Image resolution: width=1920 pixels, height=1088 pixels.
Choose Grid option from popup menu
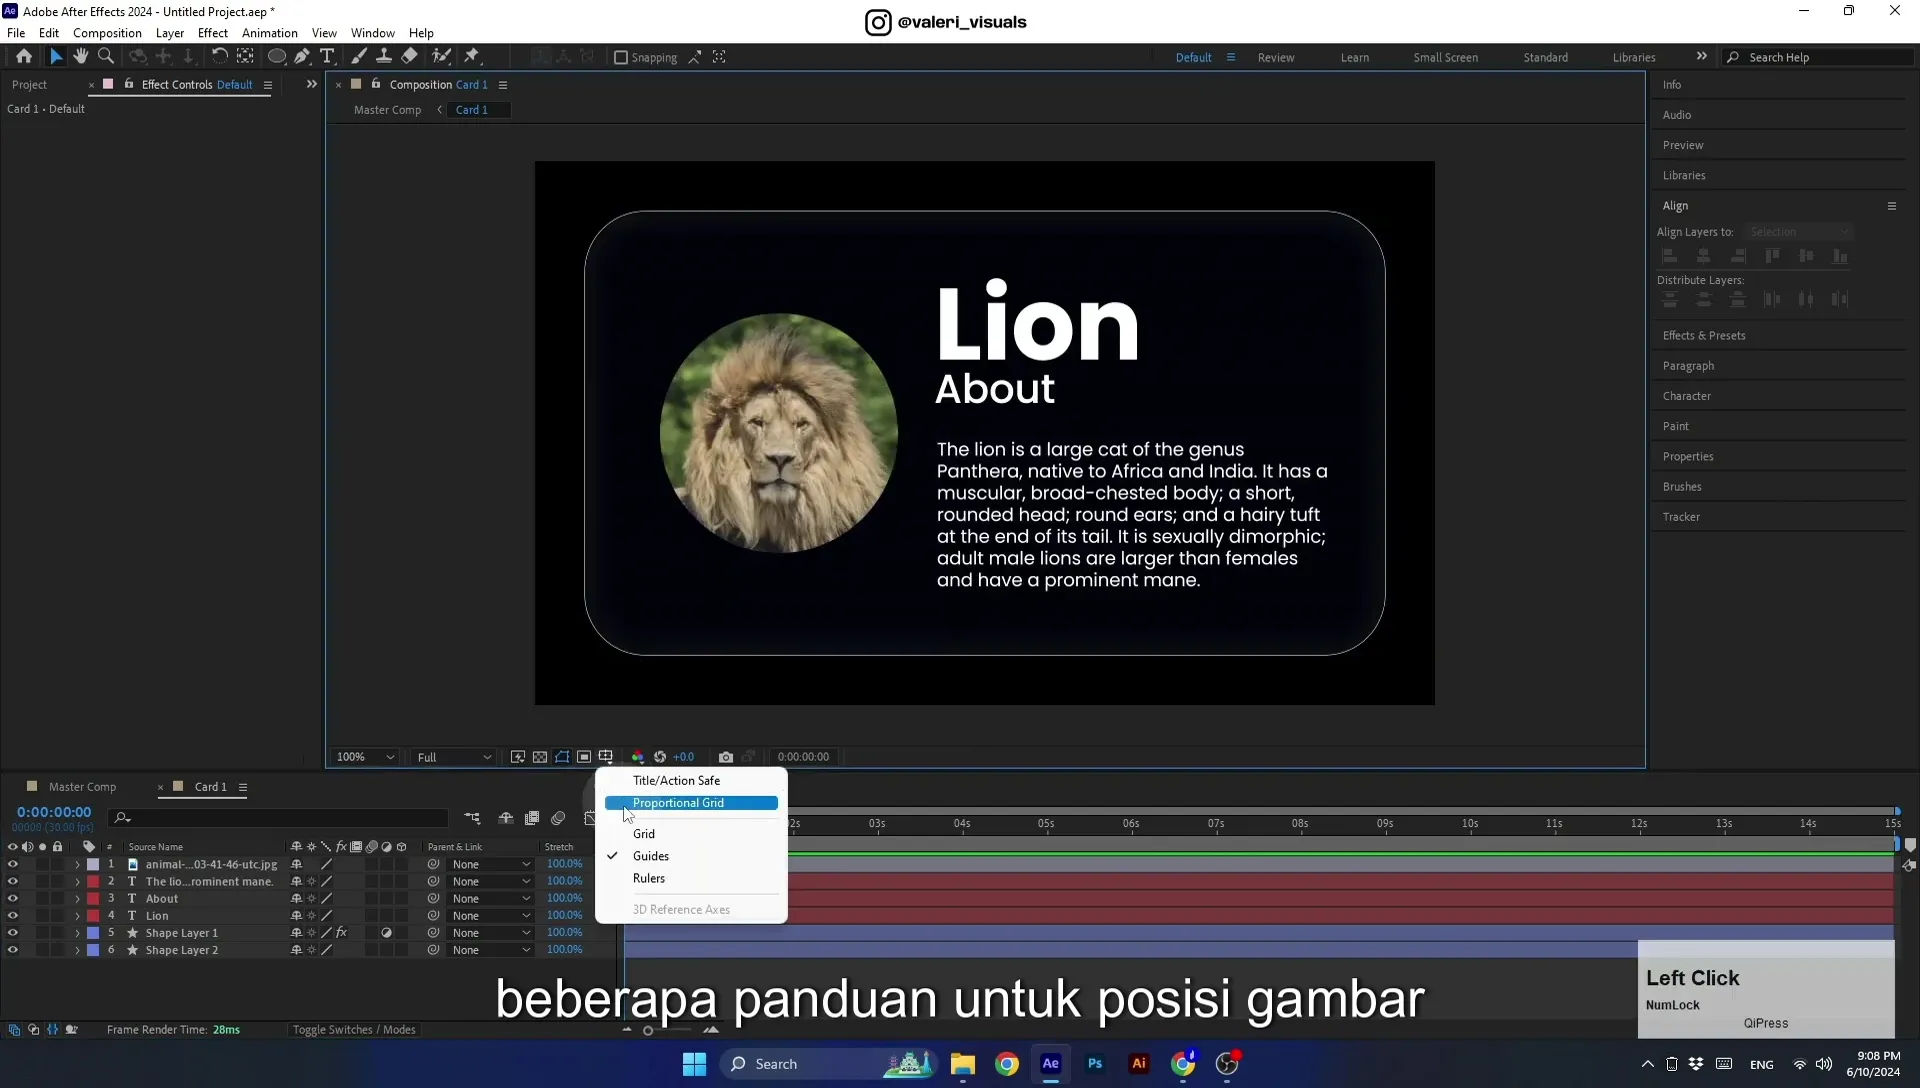coord(644,834)
